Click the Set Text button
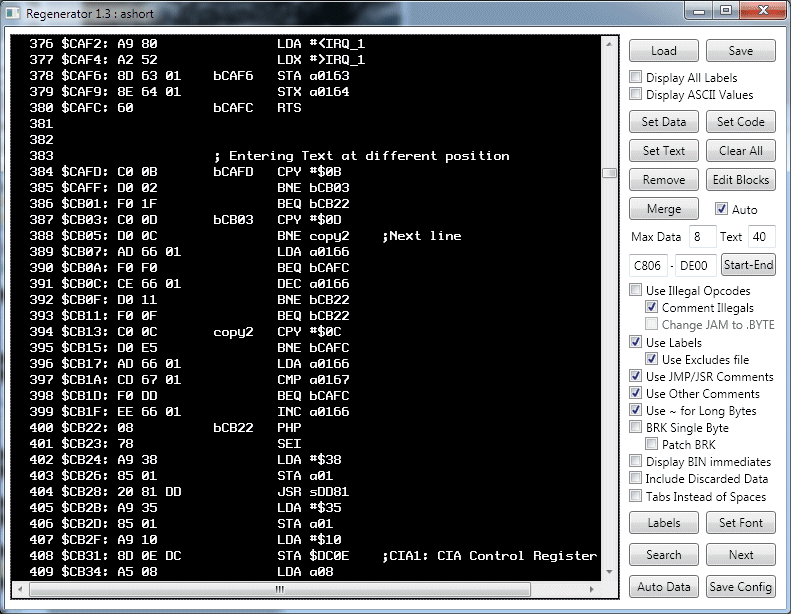Viewport: 791px width, 614px height. [663, 150]
